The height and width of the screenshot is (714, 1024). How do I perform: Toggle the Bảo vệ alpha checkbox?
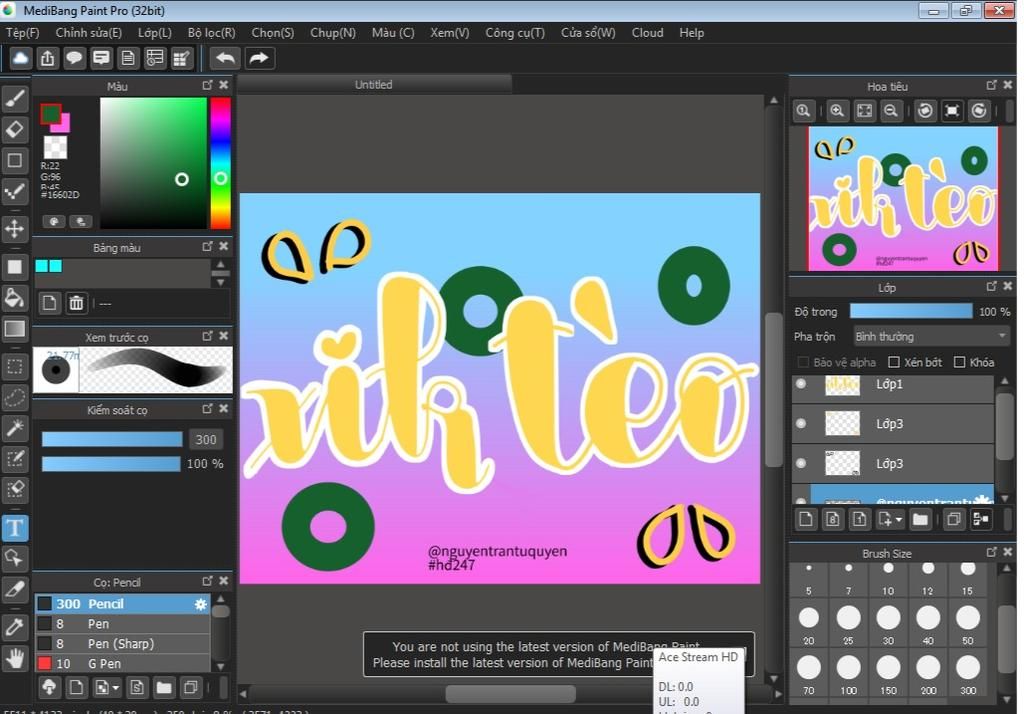click(803, 362)
